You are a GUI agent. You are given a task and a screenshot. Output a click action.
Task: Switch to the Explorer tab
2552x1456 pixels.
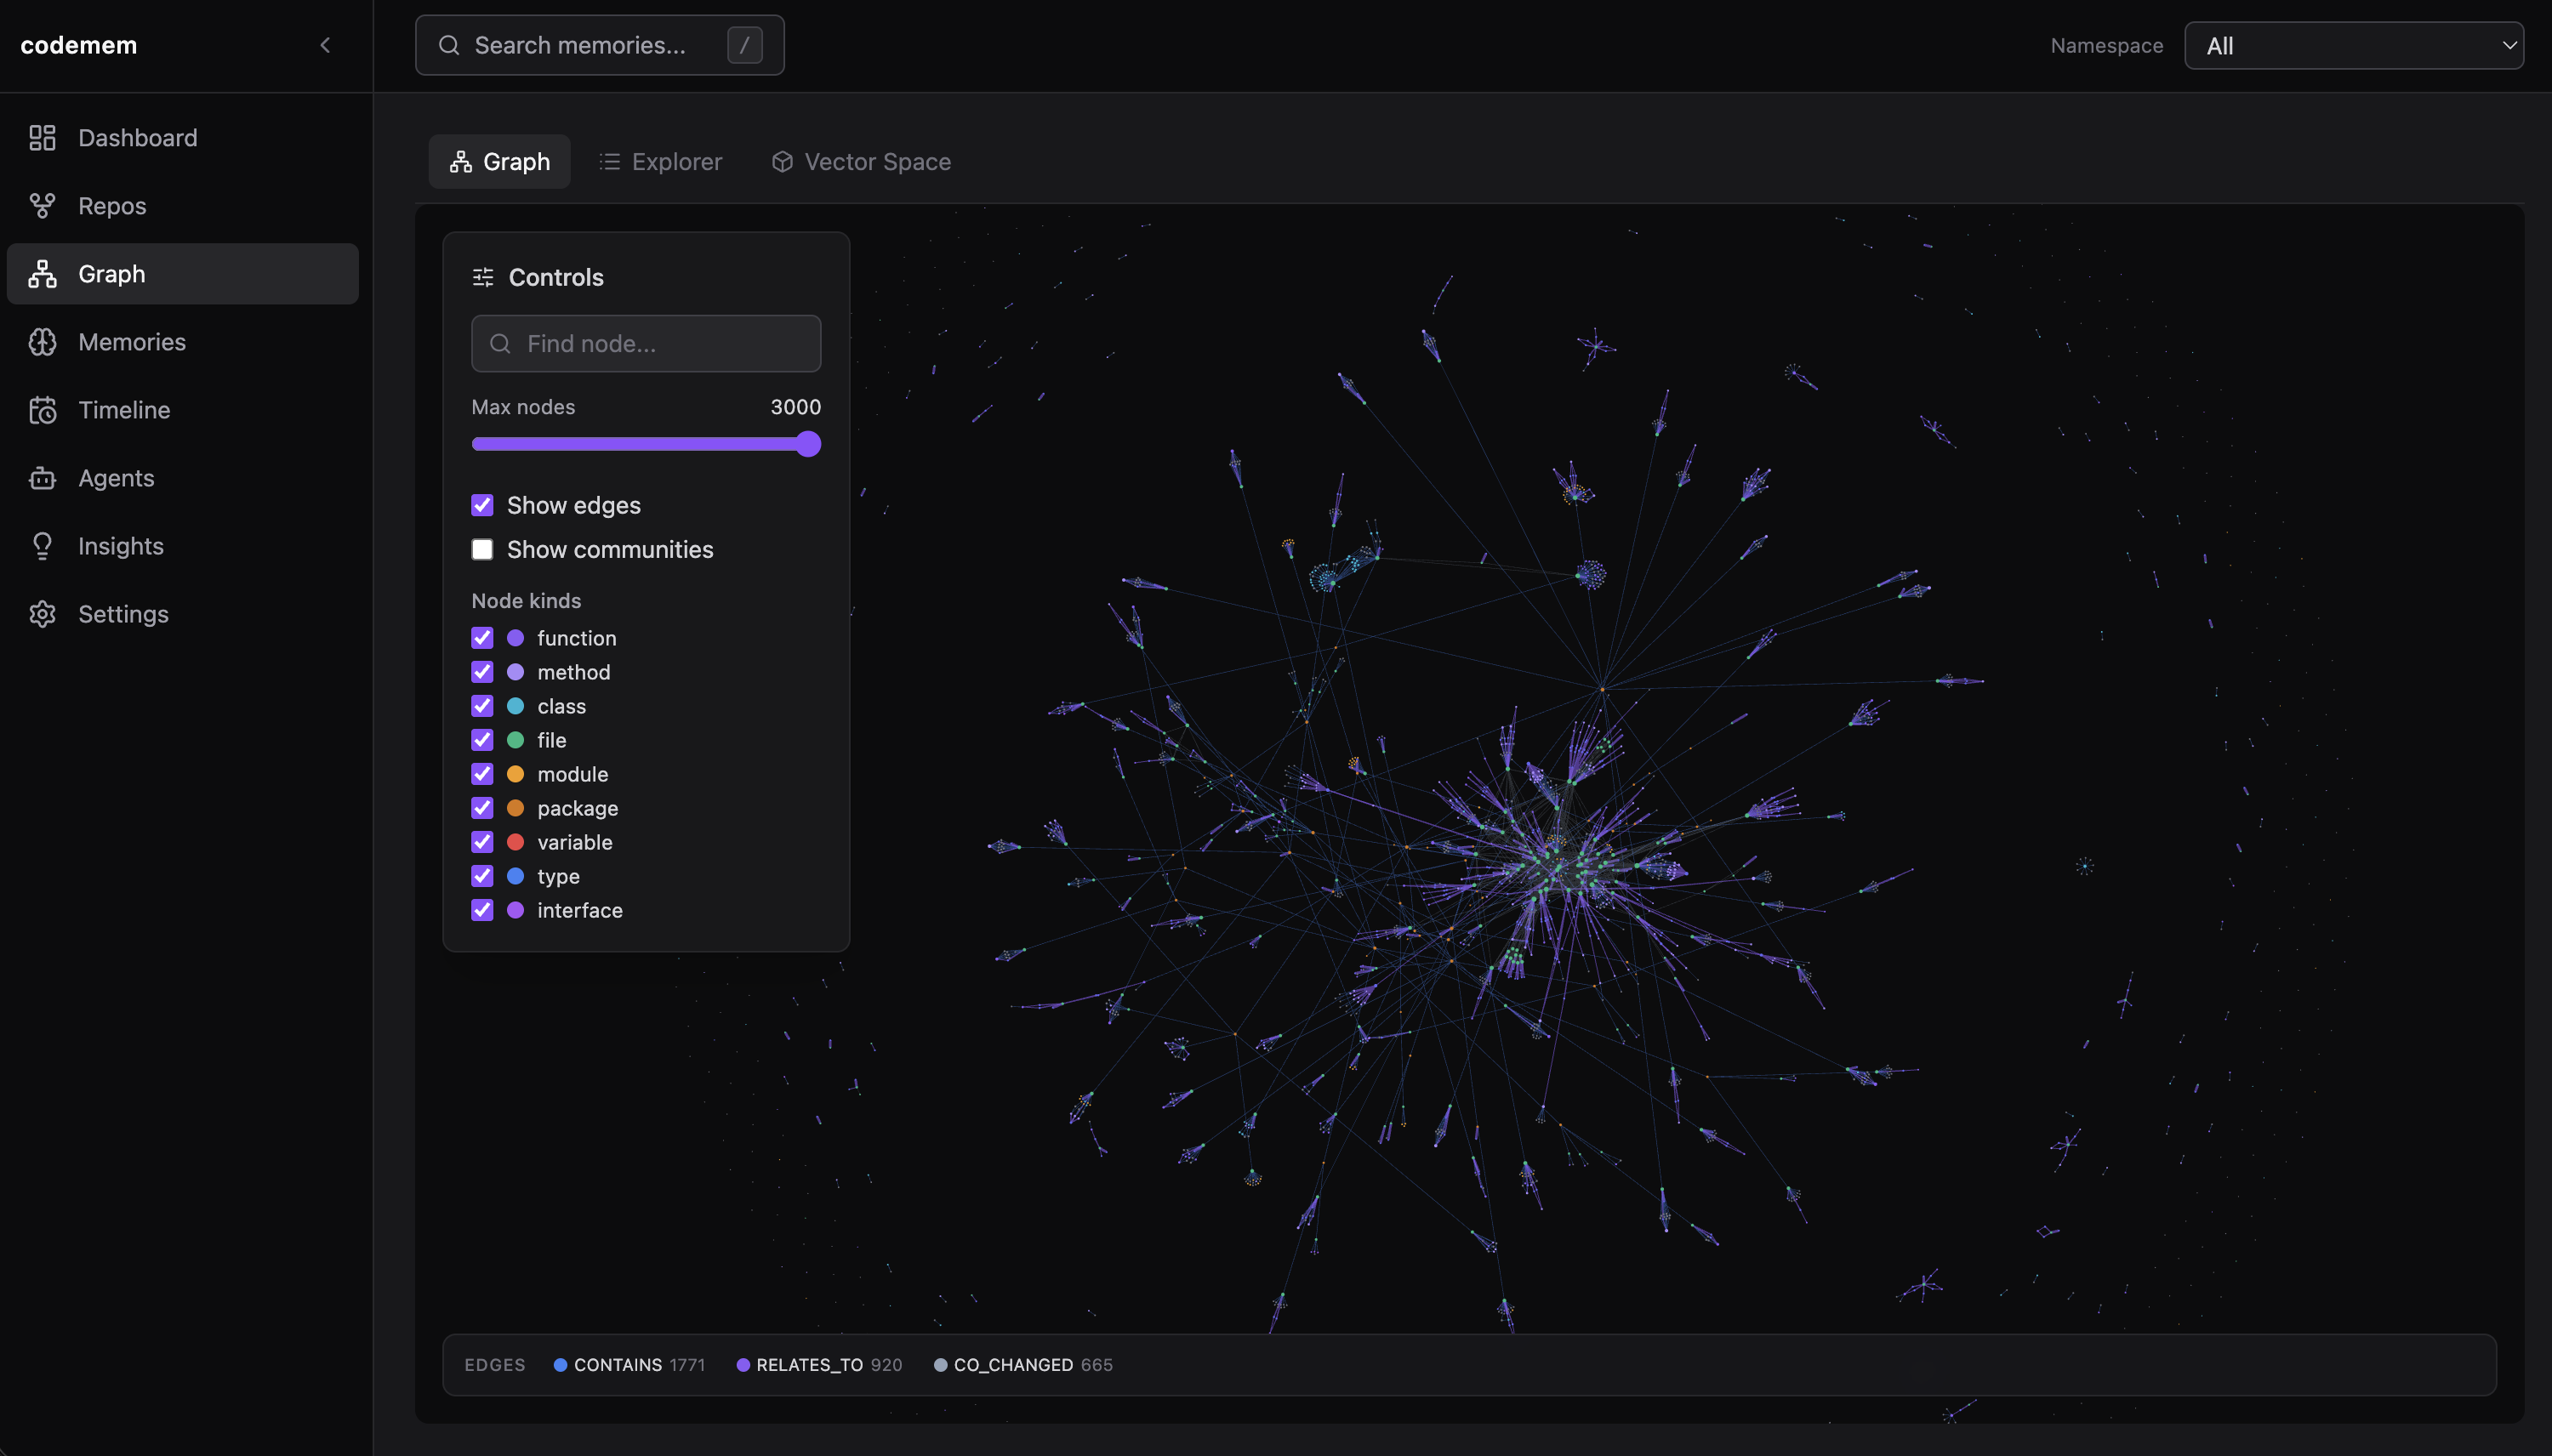(660, 161)
